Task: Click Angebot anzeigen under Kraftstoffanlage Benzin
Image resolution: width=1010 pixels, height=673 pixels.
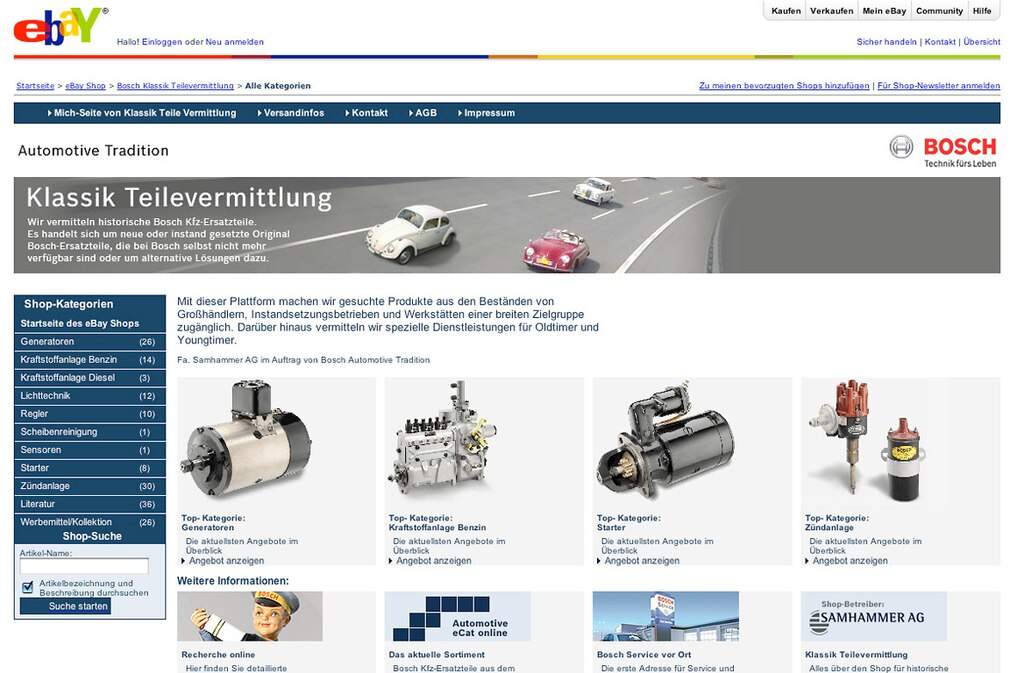Action: [x=434, y=561]
